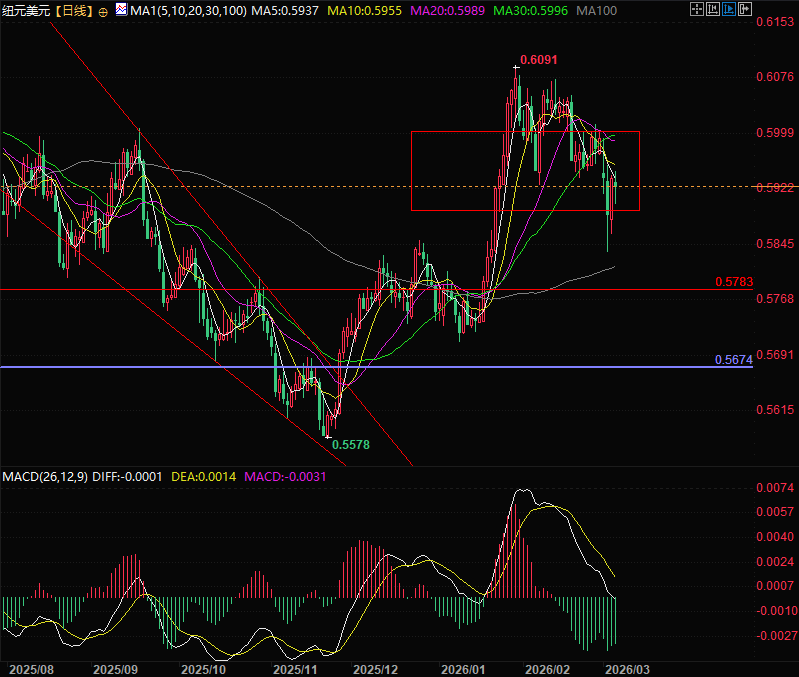Click the 2025/09 date on time axis
This screenshot has width=799, height=677.
[114, 667]
